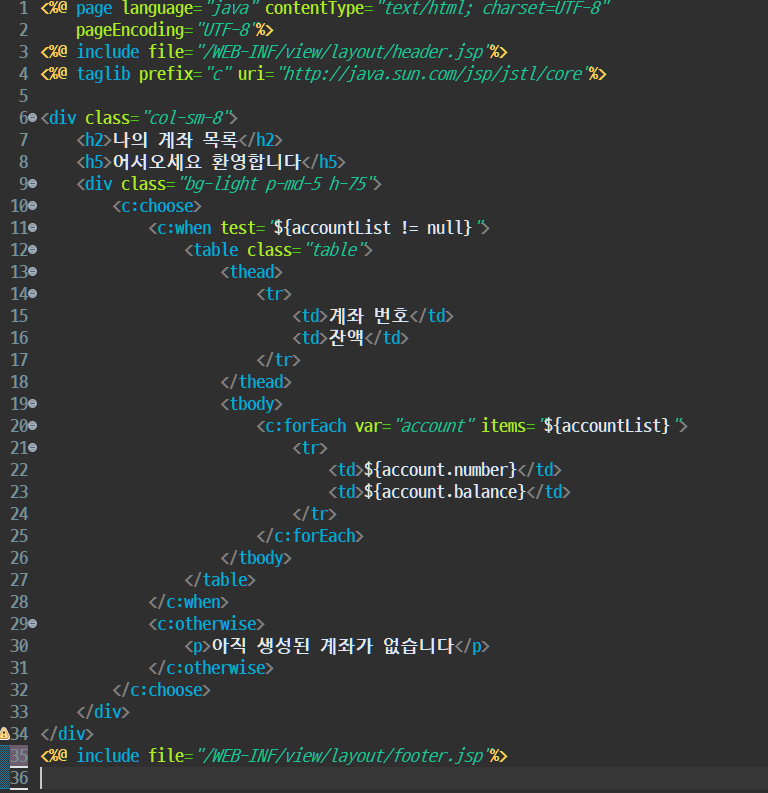768x793 pixels.
Task: Click the items ${accountList} expression
Action: point(607,426)
